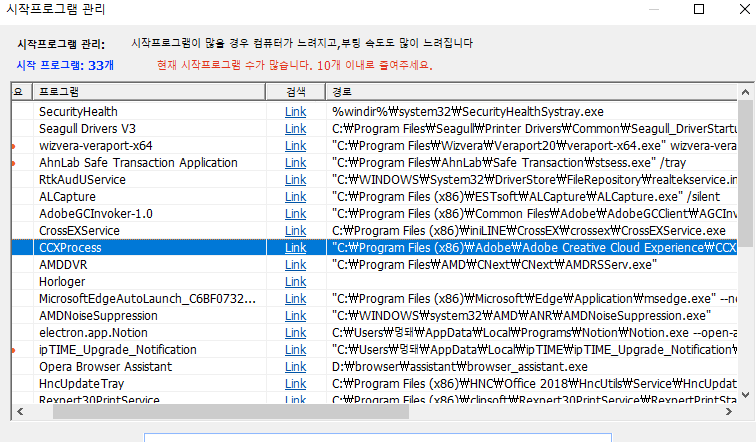756x442 pixels.
Task: Click the scroll up arrow of the list
Action: tap(745, 92)
